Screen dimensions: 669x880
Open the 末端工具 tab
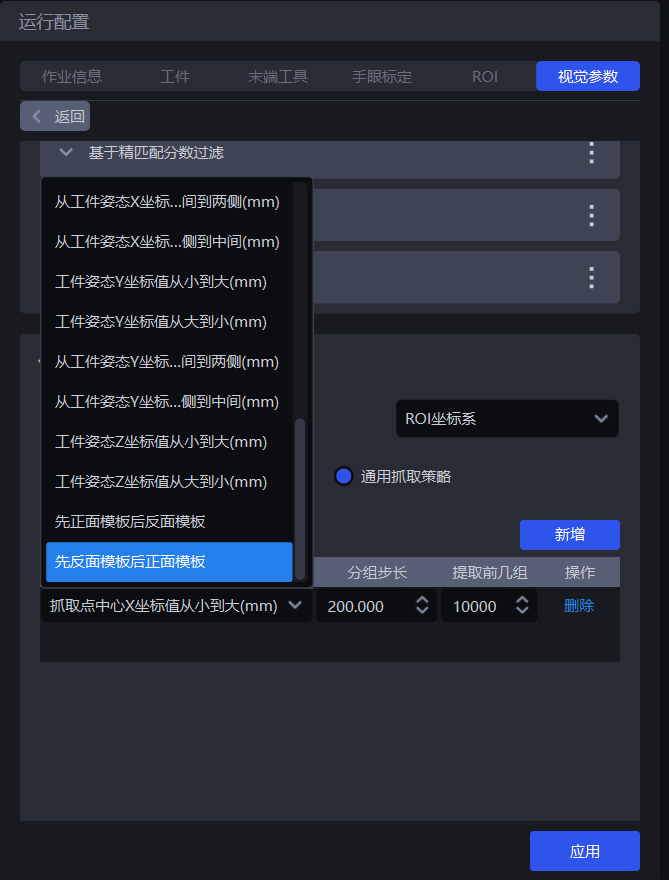click(277, 76)
